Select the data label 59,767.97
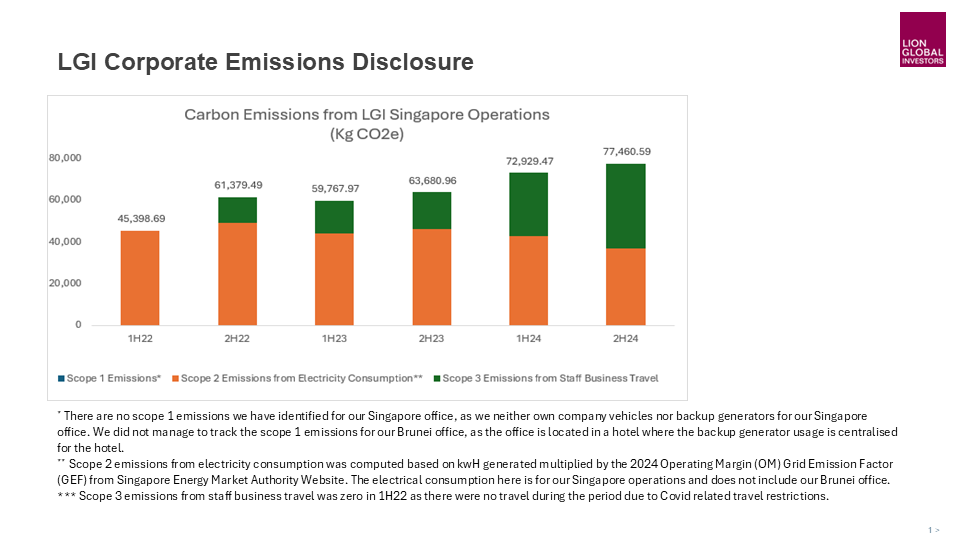960x540 pixels. [336, 189]
